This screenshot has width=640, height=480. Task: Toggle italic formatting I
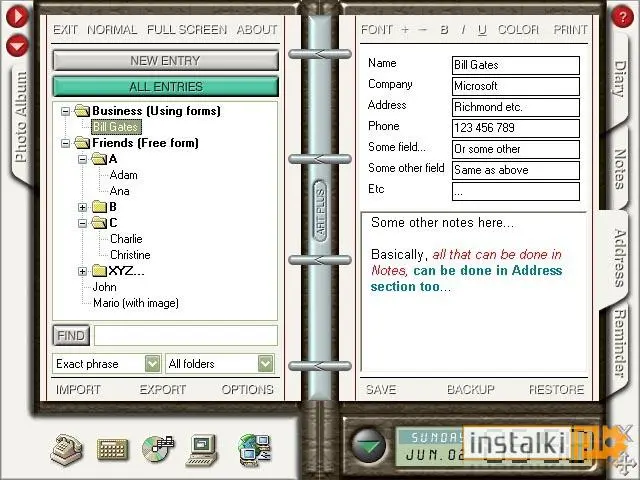pyautogui.click(x=463, y=30)
